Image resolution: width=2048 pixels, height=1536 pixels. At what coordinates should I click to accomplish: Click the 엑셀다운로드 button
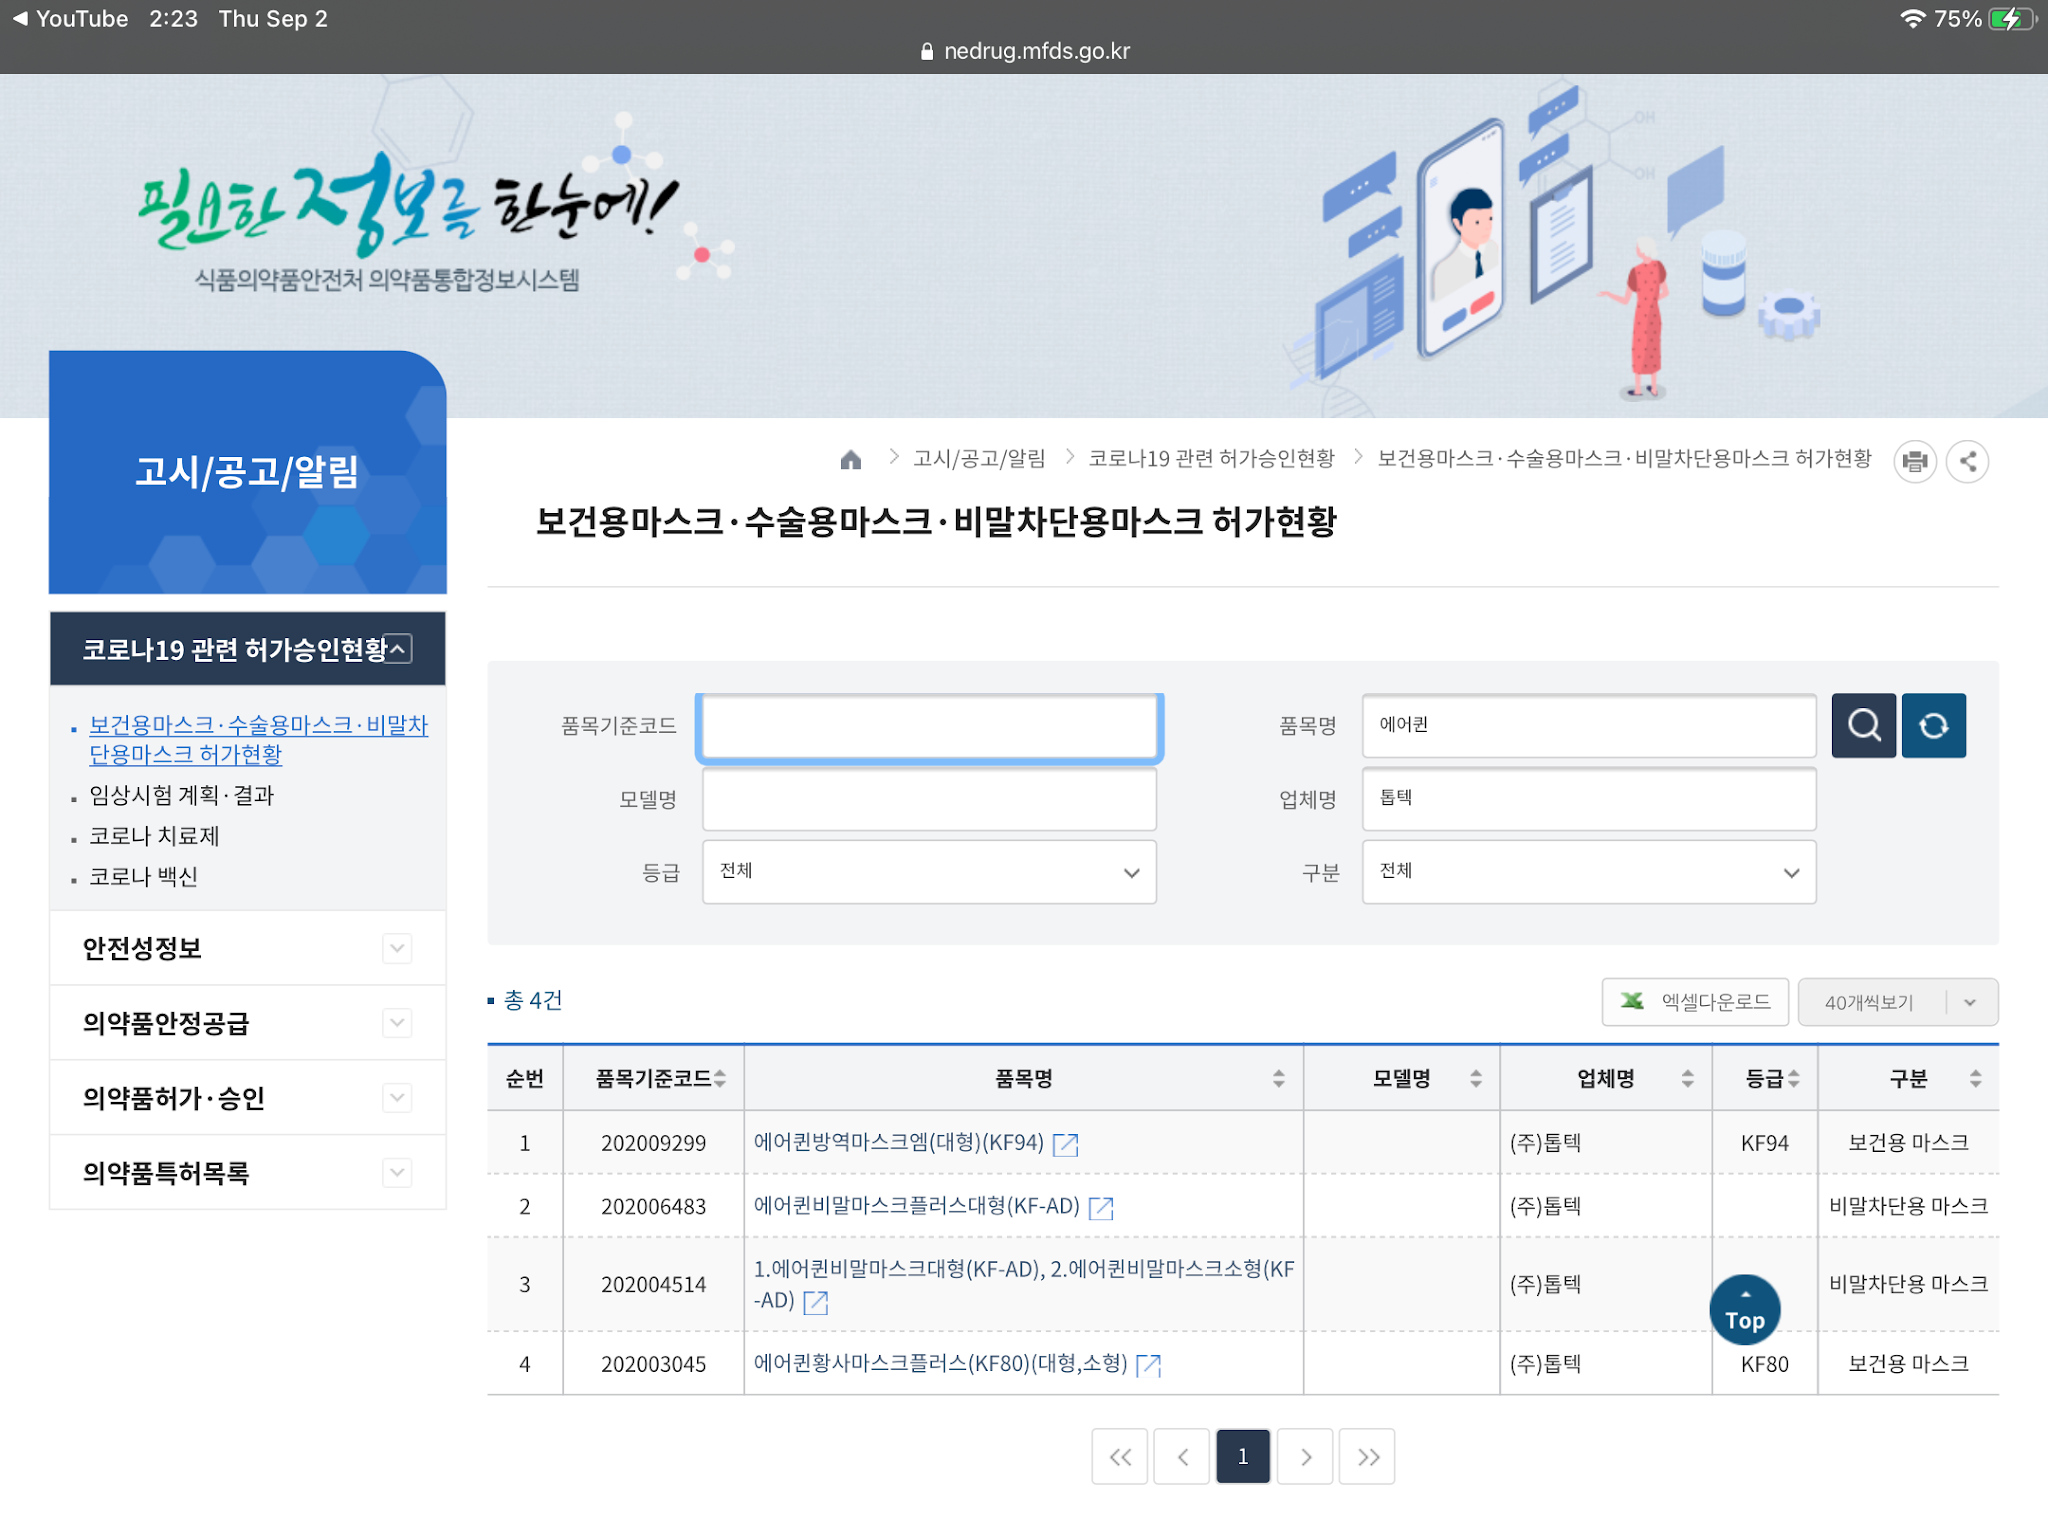tap(1695, 1002)
